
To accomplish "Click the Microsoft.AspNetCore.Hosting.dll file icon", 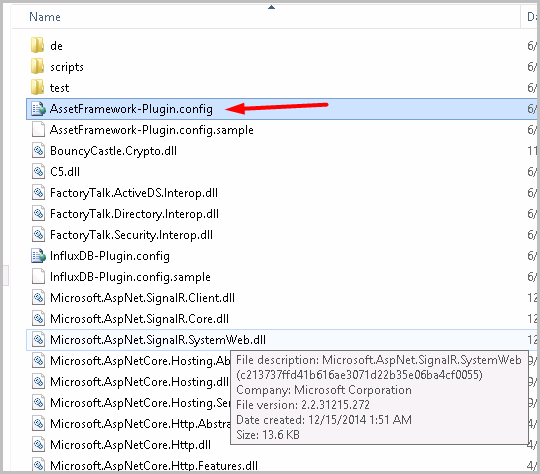I will point(38,382).
